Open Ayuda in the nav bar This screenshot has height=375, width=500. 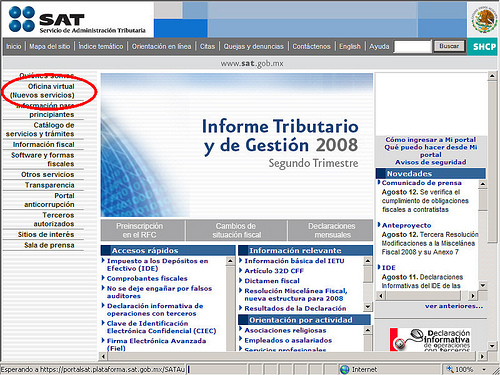[x=379, y=46]
